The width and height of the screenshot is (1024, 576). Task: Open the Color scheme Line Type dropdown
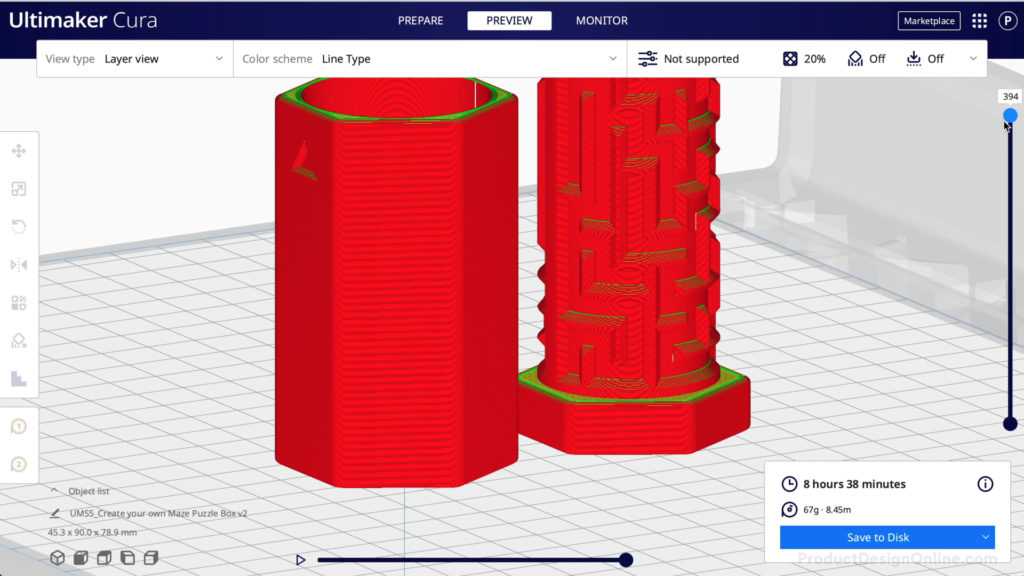(430, 59)
